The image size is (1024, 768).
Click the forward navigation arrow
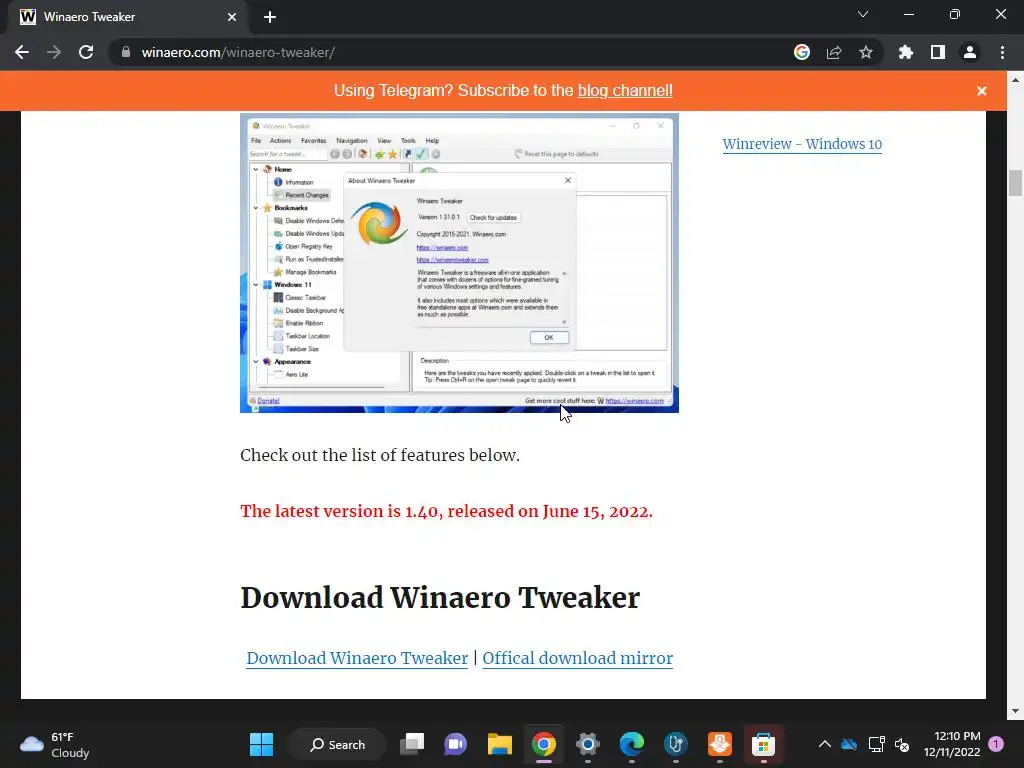[54, 52]
